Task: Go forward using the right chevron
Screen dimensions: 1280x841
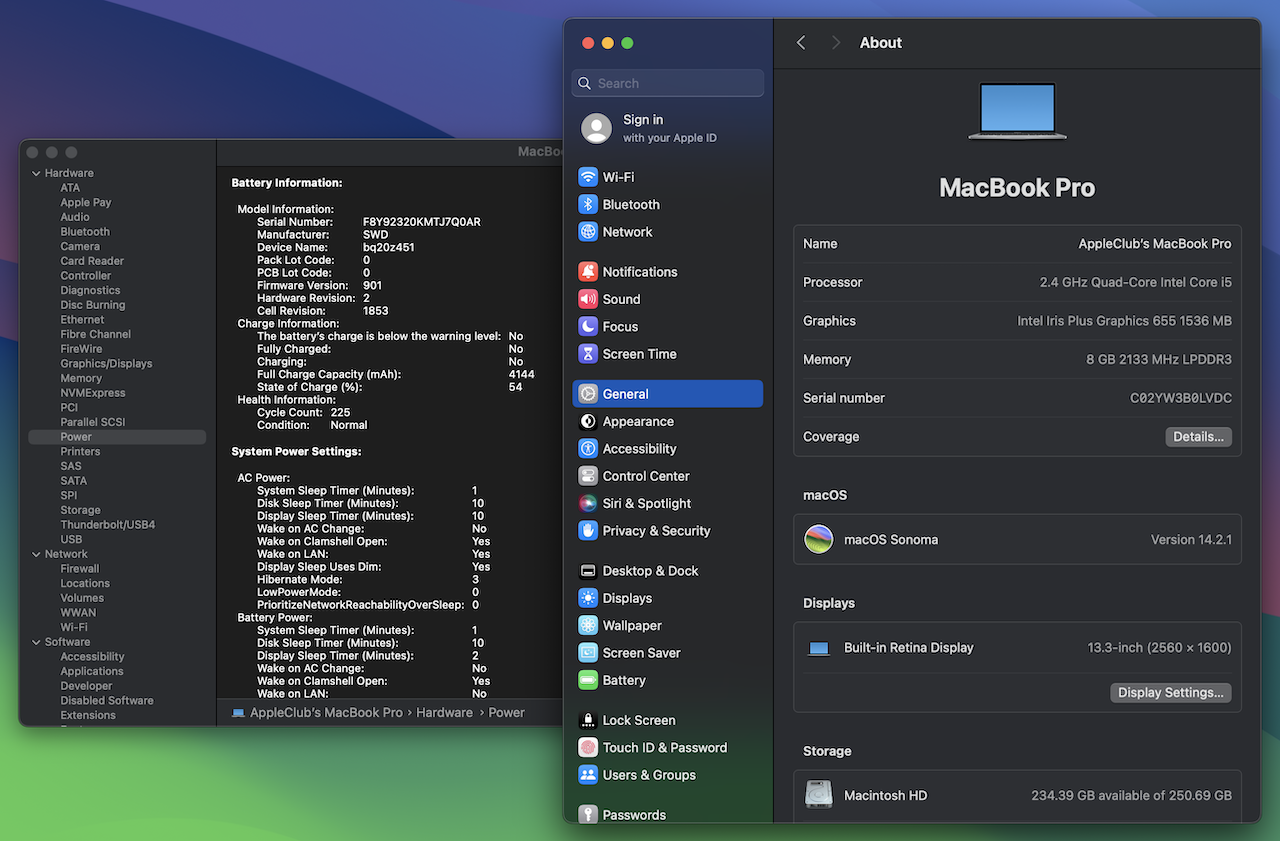Action: click(x=836, y=43)
